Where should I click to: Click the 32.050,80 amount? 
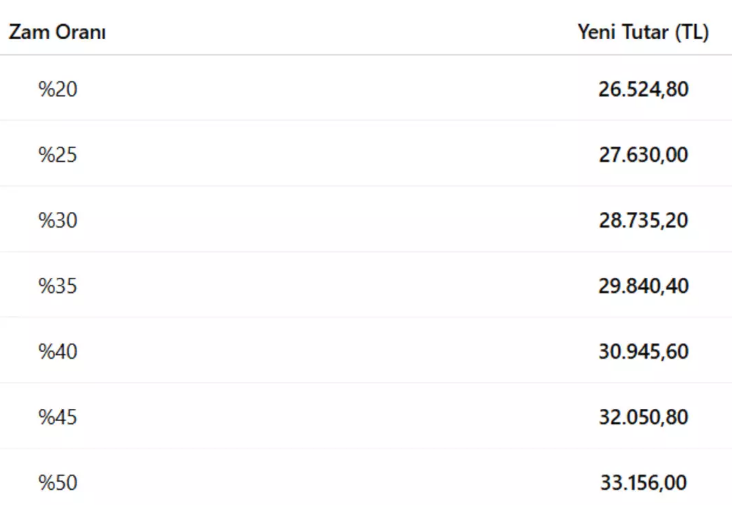pos(643,417)
